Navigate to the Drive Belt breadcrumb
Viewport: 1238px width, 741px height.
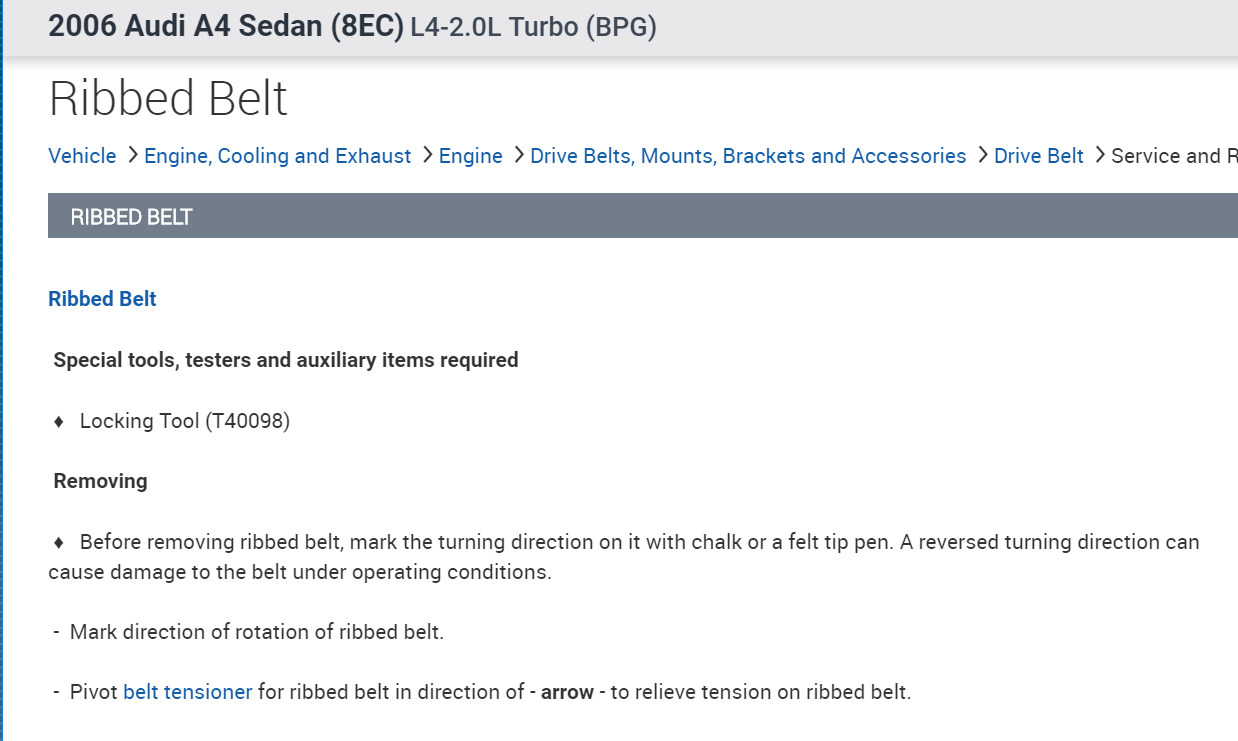(x=1038, y=156)
